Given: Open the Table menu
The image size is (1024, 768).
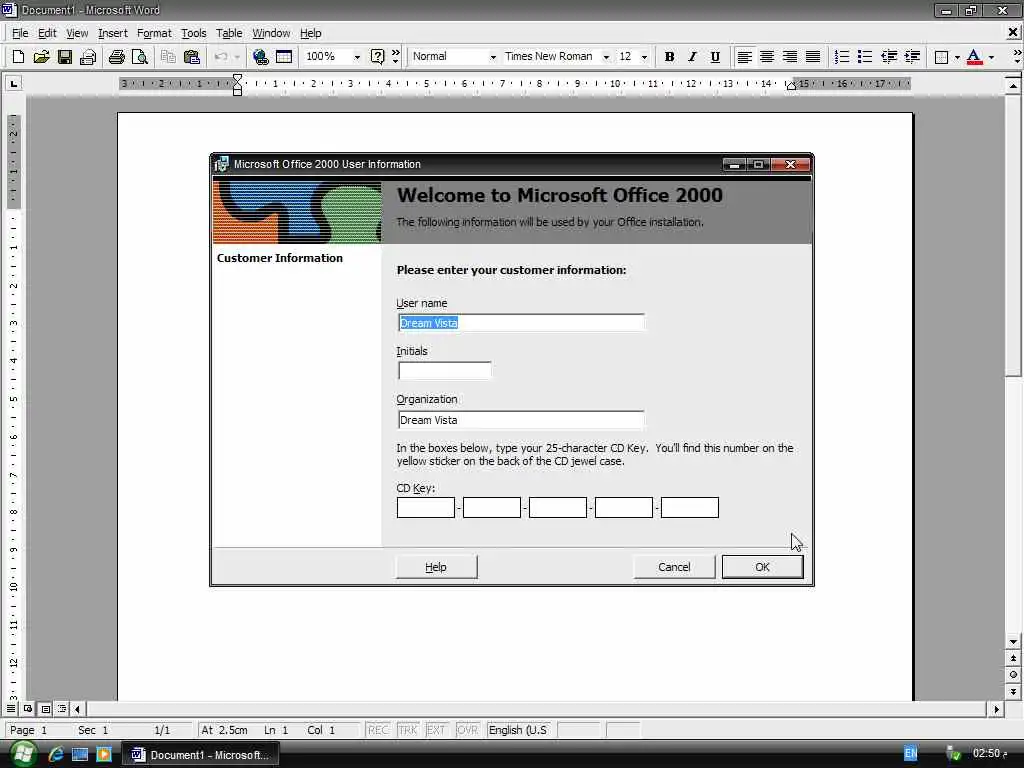Looking at the screenshot, I should click(229, 33).
